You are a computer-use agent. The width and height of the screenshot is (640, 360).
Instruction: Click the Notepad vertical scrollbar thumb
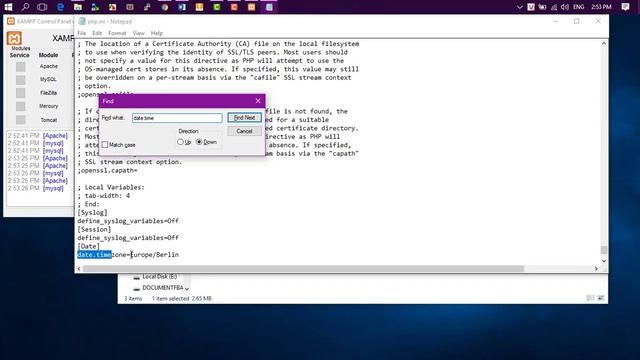pyautogui.click(x=604, y=250)
